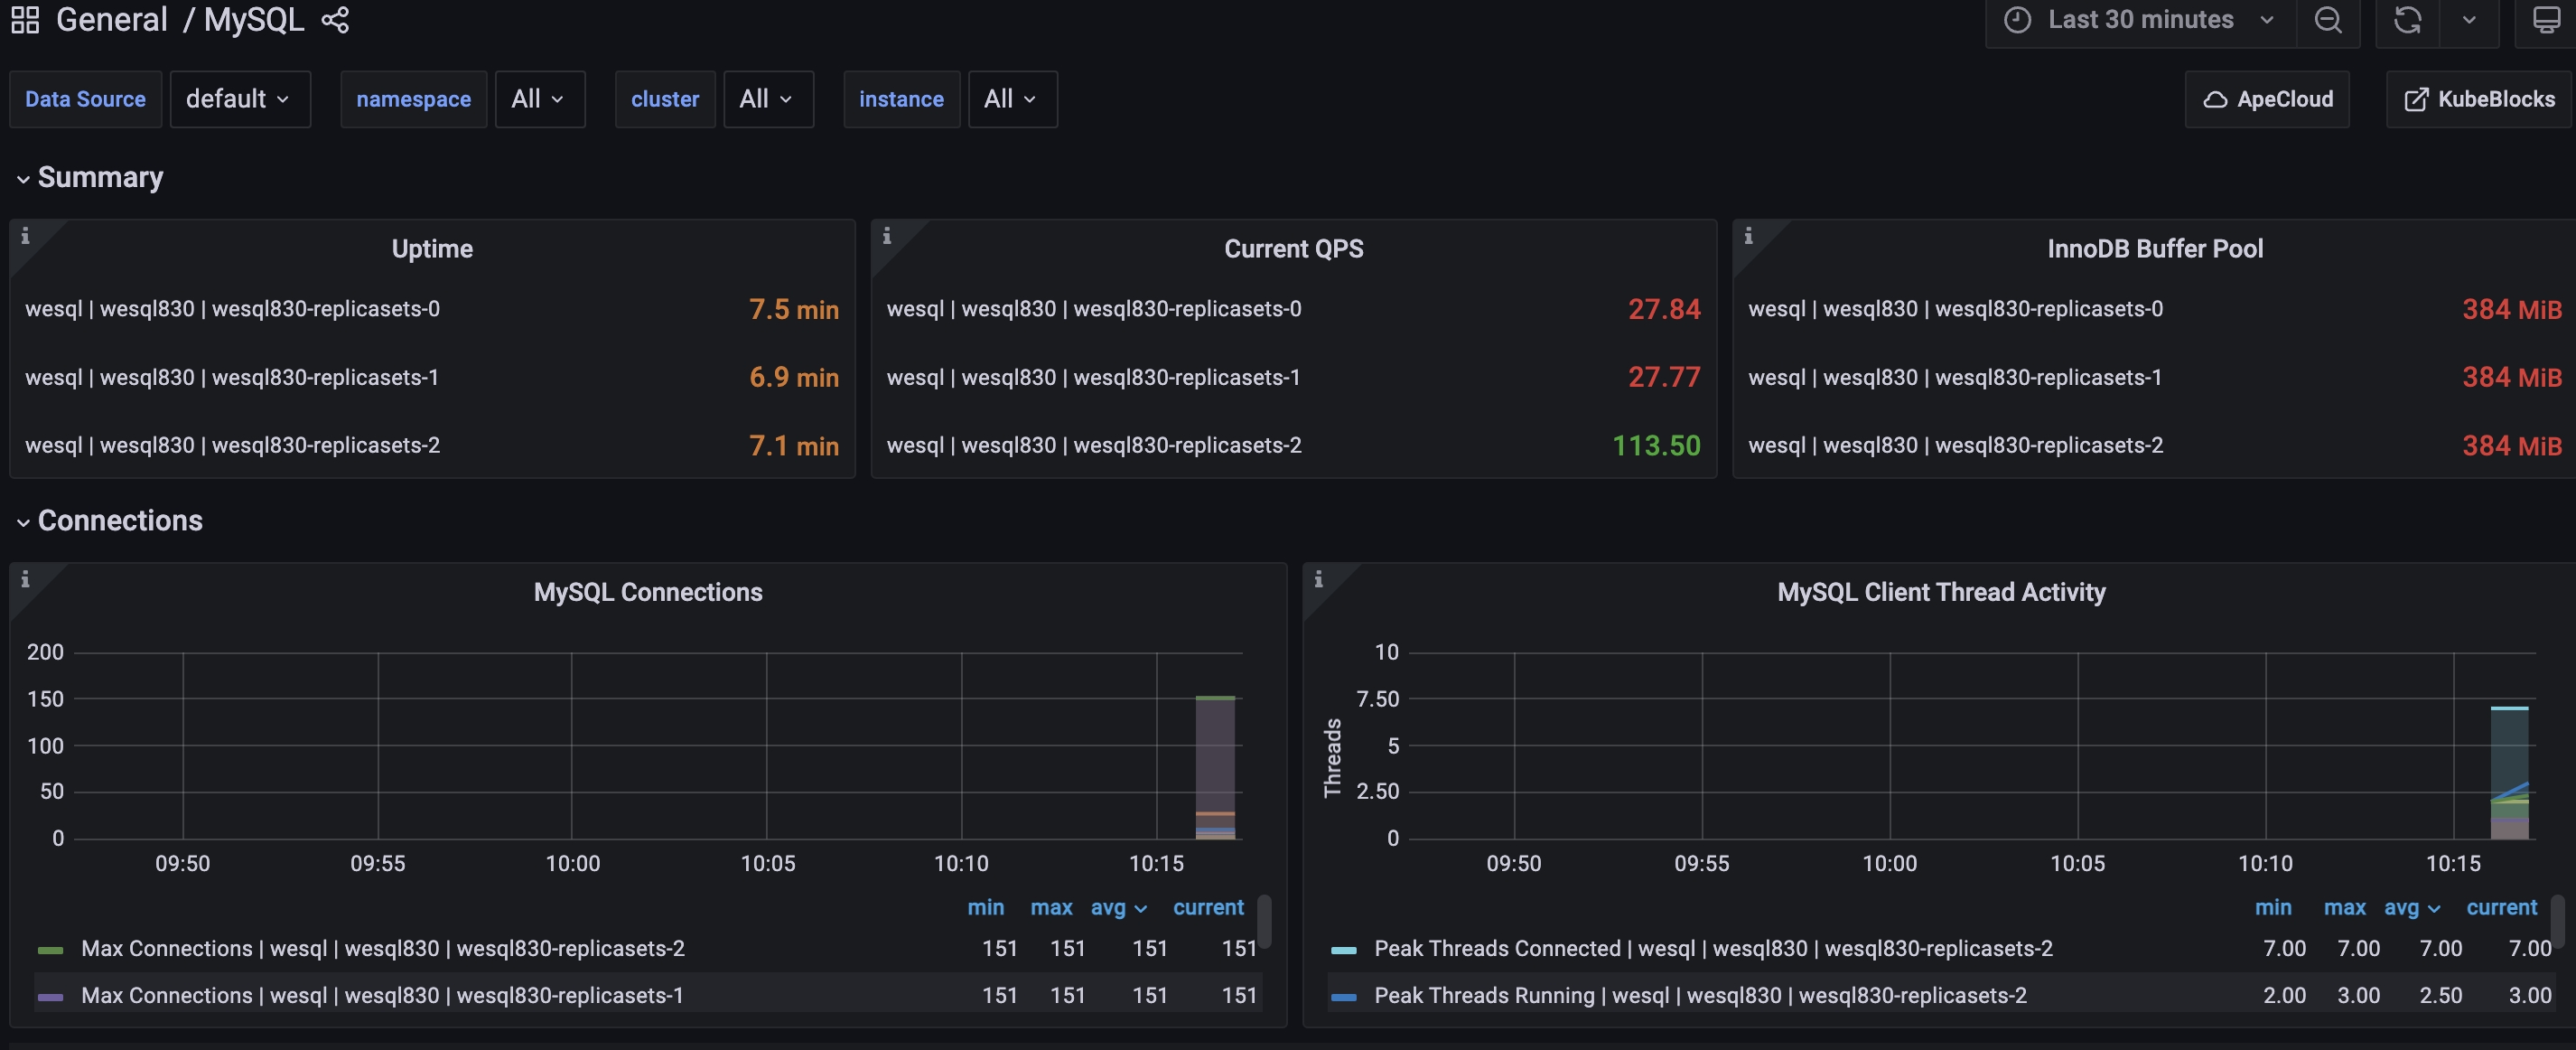2576x1050 pixels.
Task: Show info for MySQL Client Thread Activity panel
Action: click(x=1318, y=579)
